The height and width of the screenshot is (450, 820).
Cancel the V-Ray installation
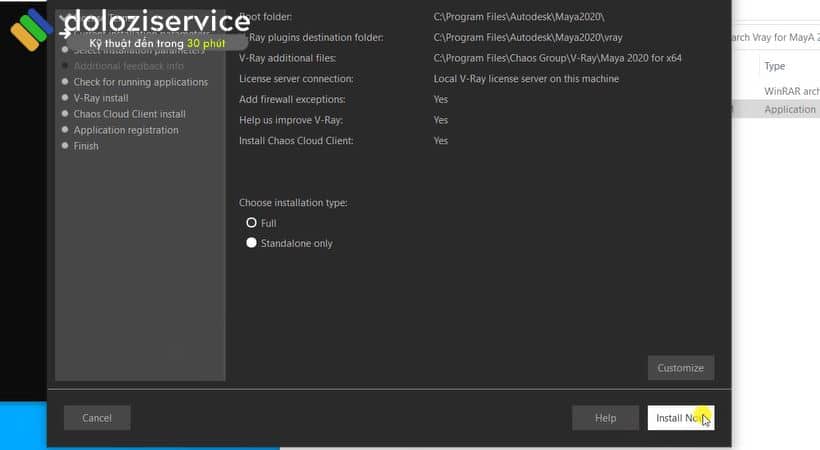click(x=97, y=418)
